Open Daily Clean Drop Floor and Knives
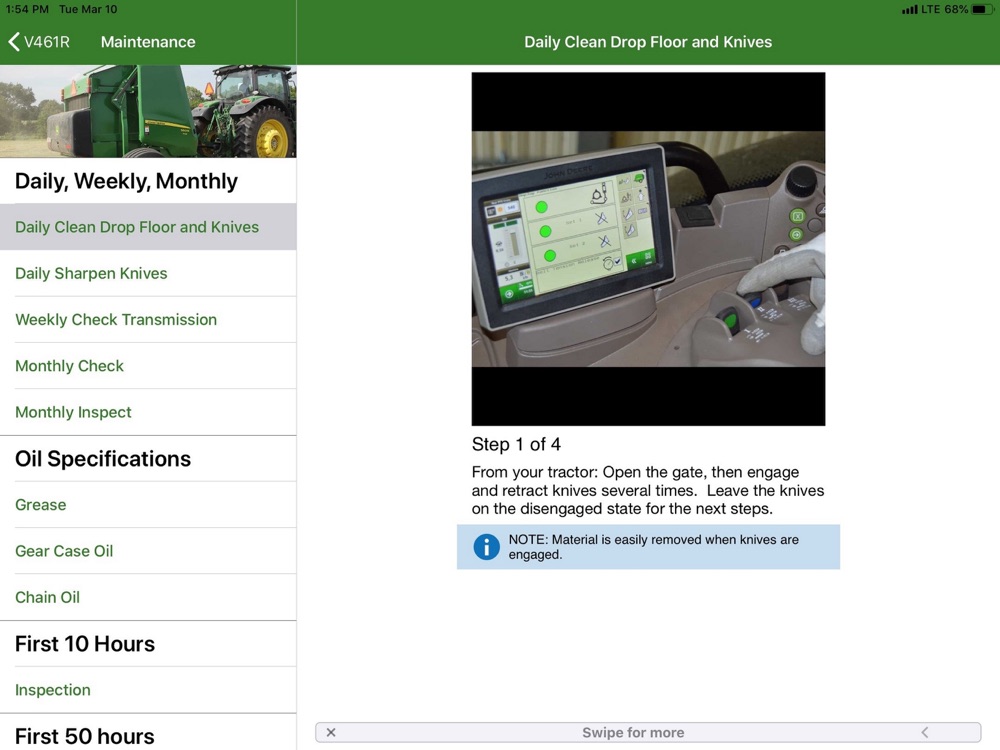 137,227
